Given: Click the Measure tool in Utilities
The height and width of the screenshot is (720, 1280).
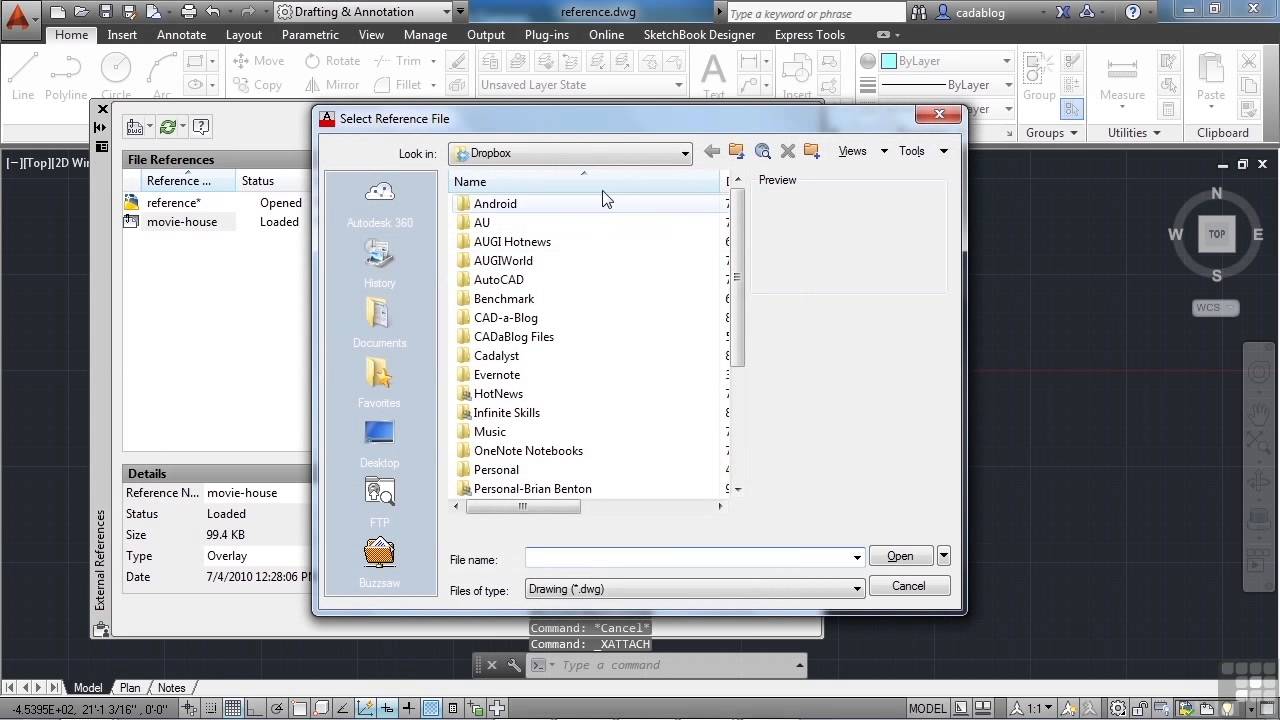Looking at the screenshot, I should 1122,76.
